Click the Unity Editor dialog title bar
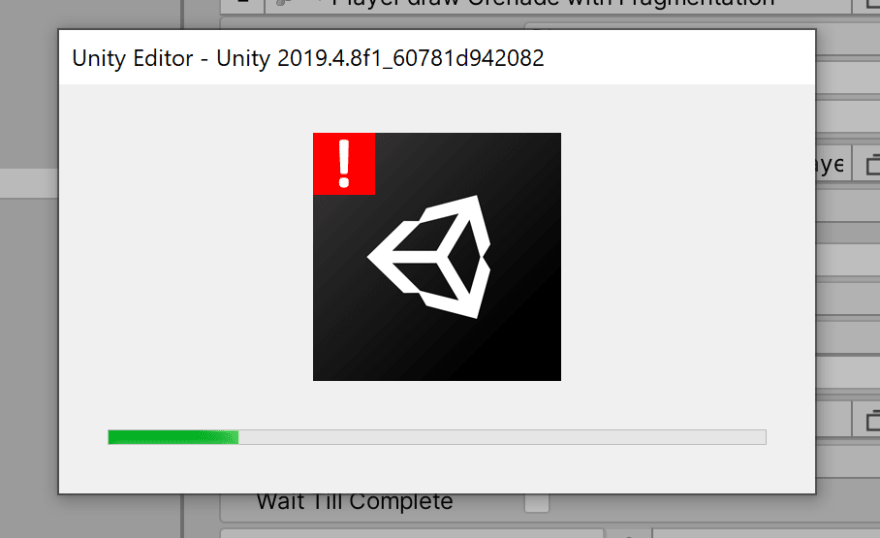 point(437,58)
